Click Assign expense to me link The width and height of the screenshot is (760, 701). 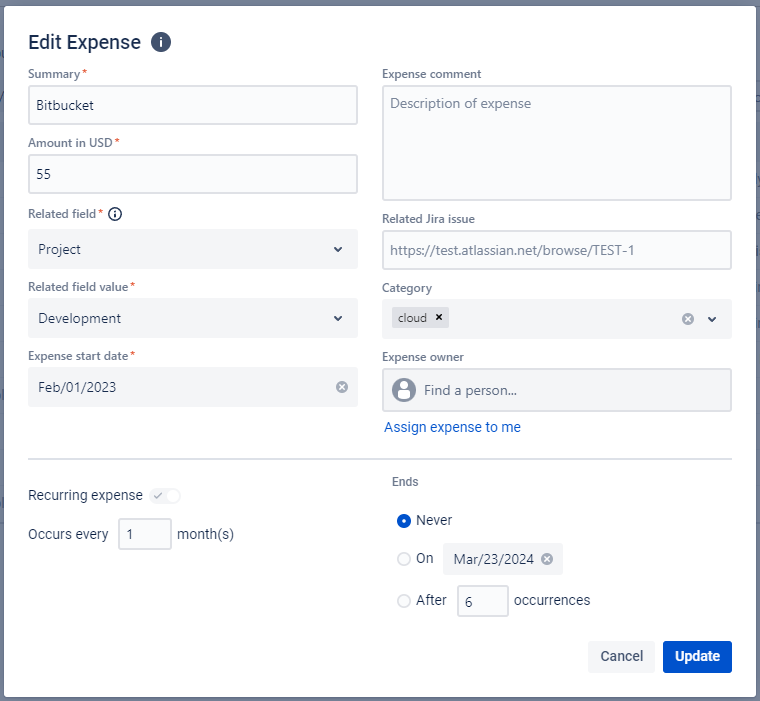[x=452, y=427]
